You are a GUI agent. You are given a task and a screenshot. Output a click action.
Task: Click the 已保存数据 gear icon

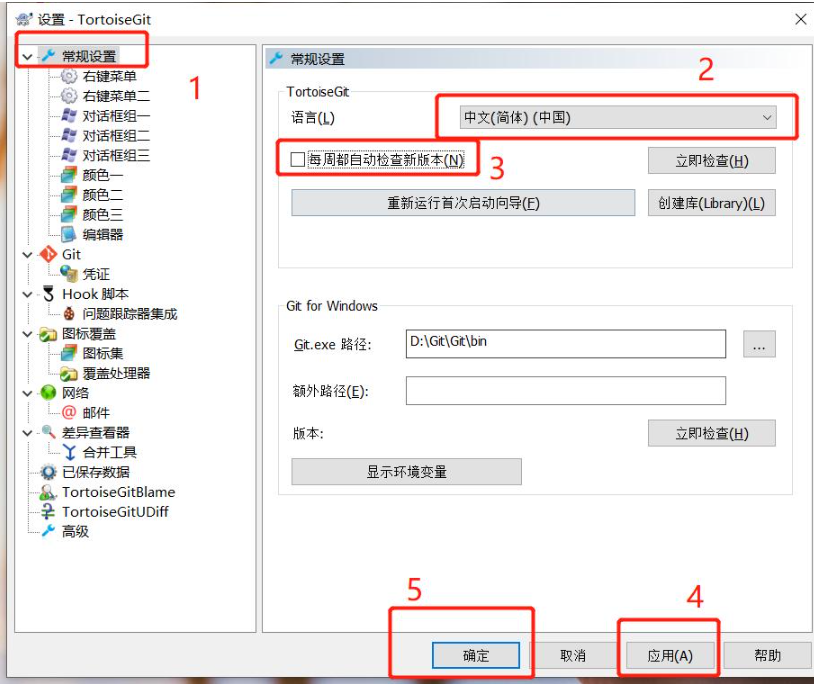pyautogui.click(x=48, y=472)
